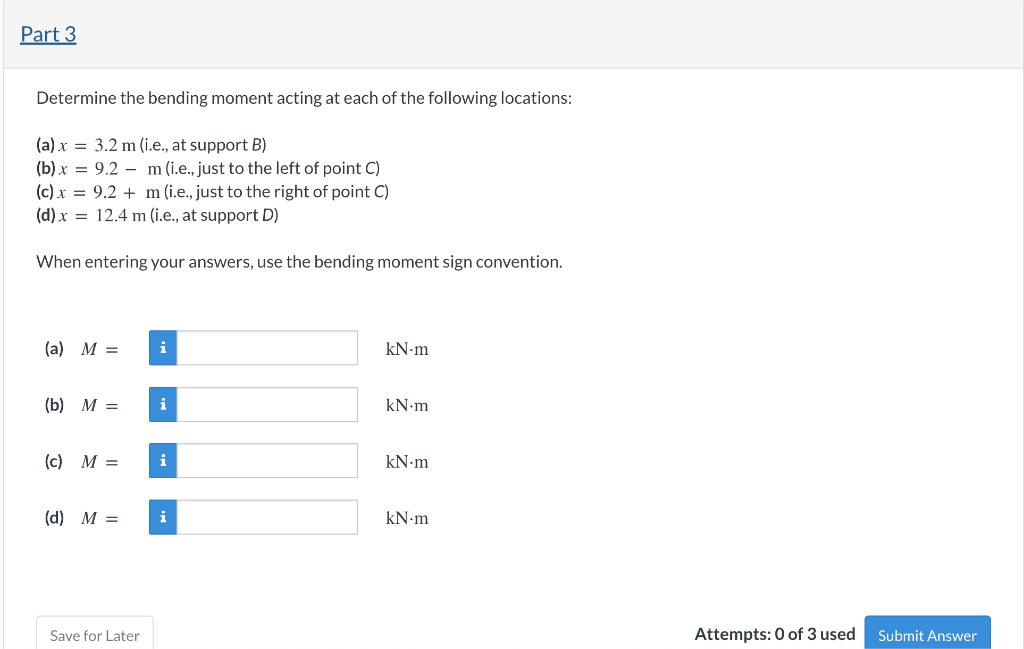Focus the (b) bending moment input

[x=267, y=404]
